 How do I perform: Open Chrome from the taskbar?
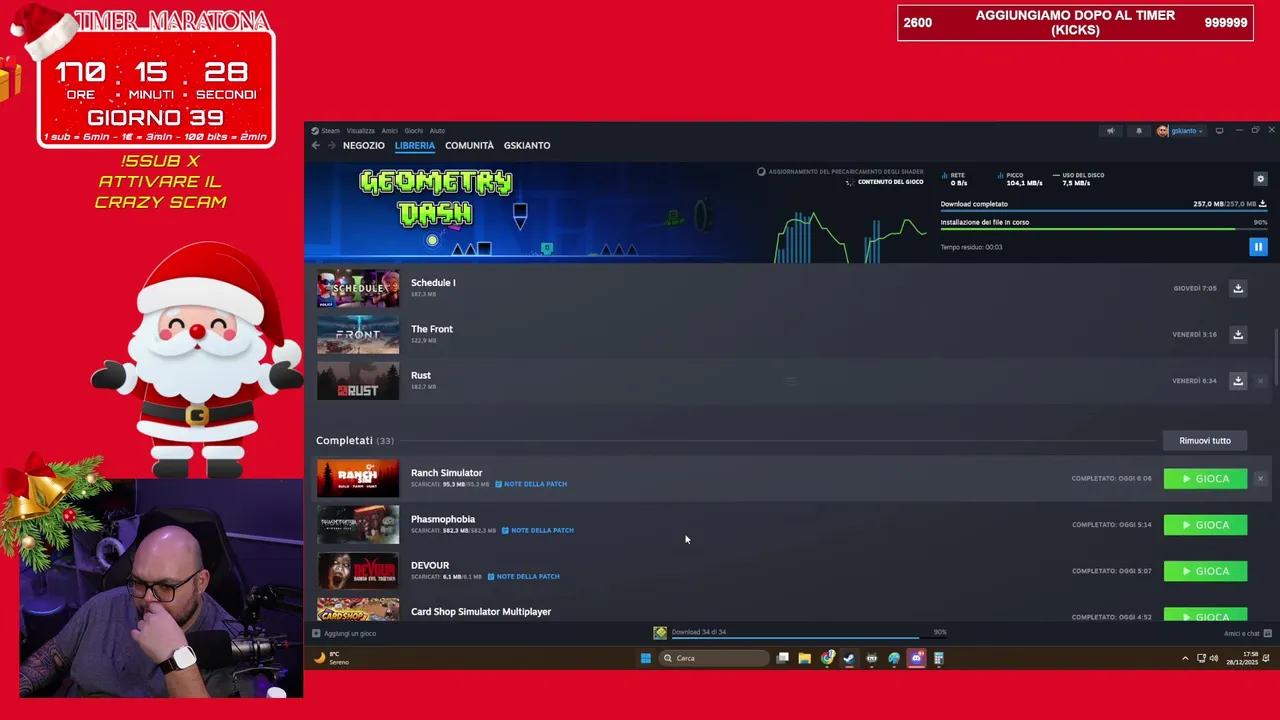827,658
